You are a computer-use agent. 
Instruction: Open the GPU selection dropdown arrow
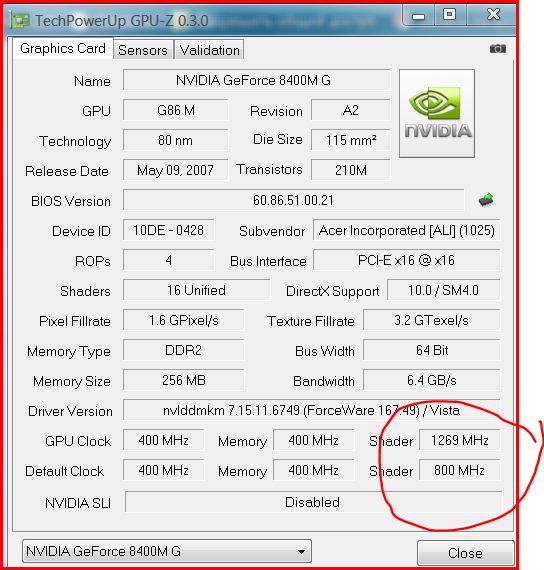(301, 551)
